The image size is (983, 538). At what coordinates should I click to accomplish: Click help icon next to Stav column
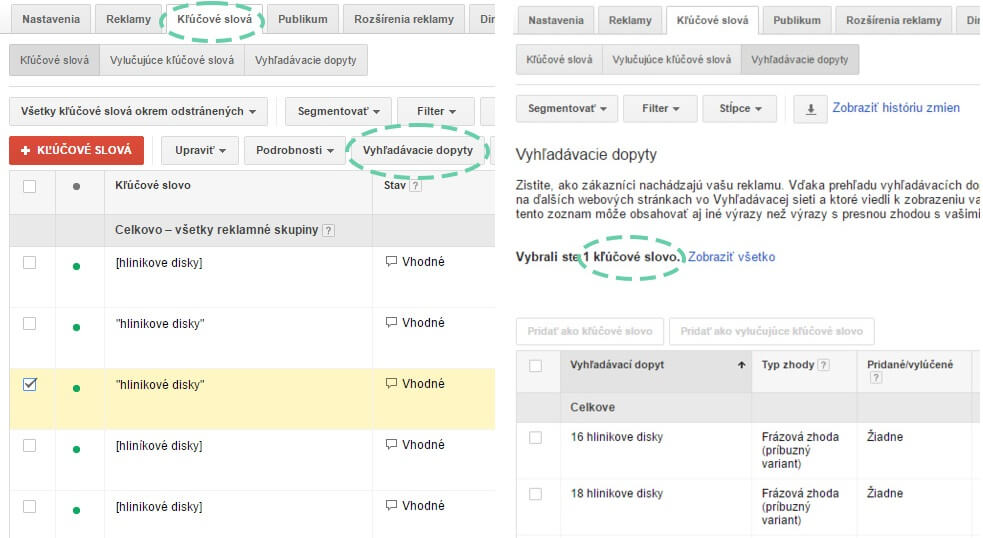[415, 186]
